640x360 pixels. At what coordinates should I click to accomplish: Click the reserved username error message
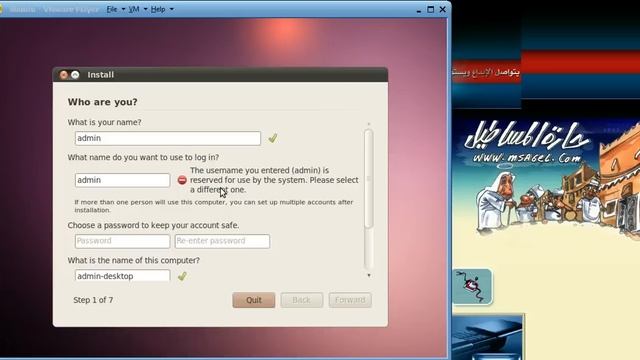(x=274, y=180)
